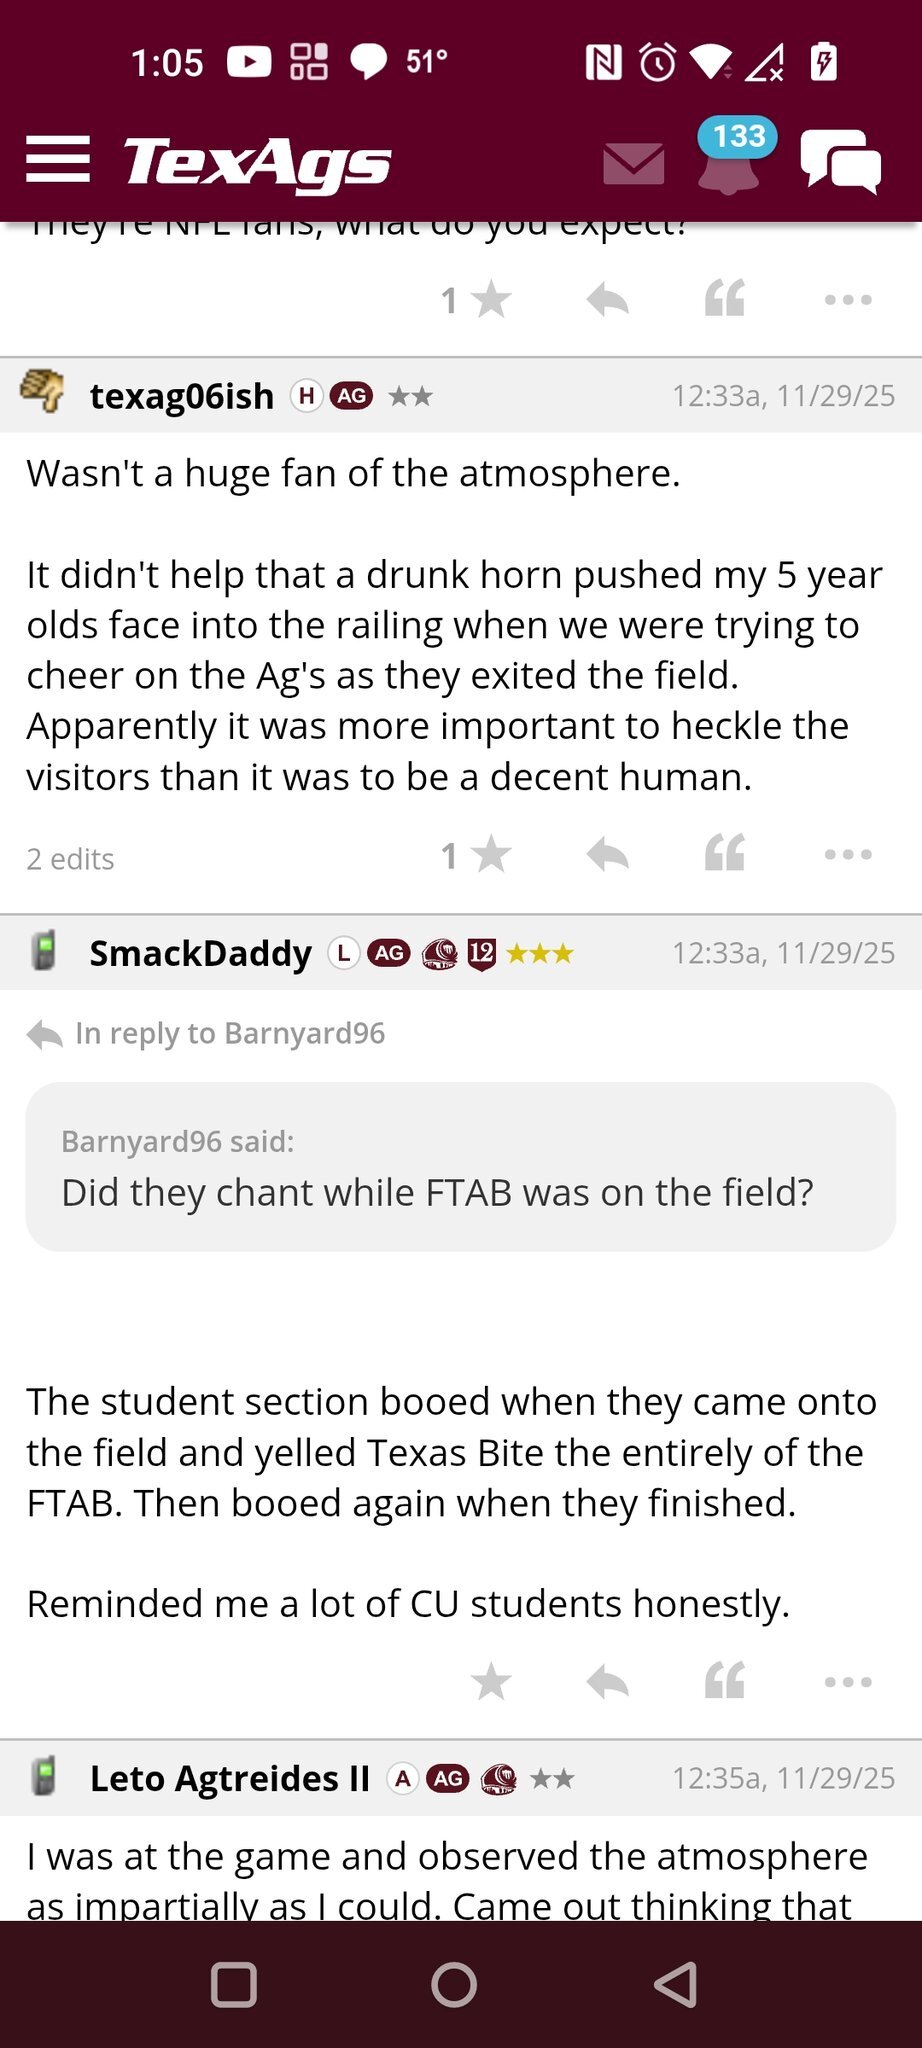The height and width of the screenshot is (2048, 922).
Task: Quote SmackDaddy's post
Action: [724, 1682]
